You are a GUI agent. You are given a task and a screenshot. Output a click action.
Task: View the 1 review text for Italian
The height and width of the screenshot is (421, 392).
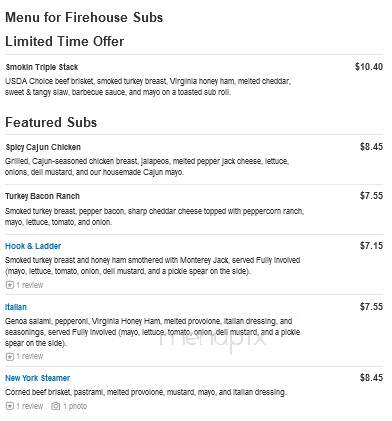click(30, 357)
